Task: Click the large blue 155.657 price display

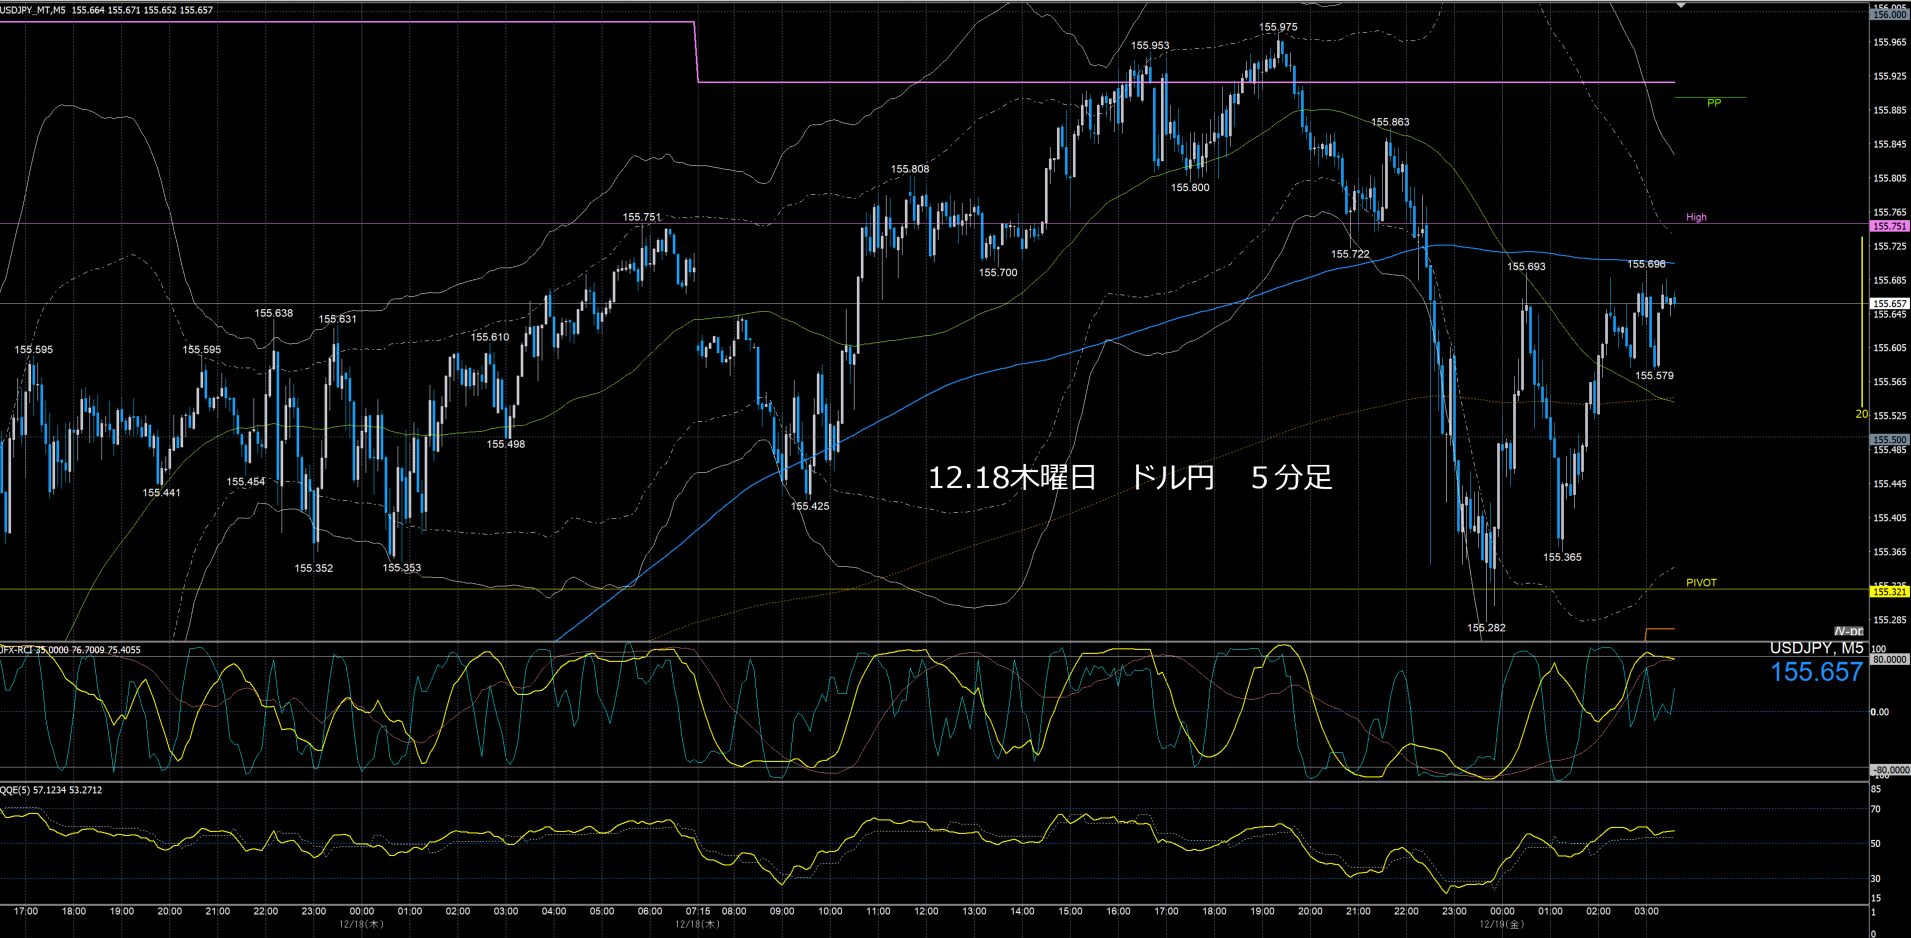Action: [1816, 672]
